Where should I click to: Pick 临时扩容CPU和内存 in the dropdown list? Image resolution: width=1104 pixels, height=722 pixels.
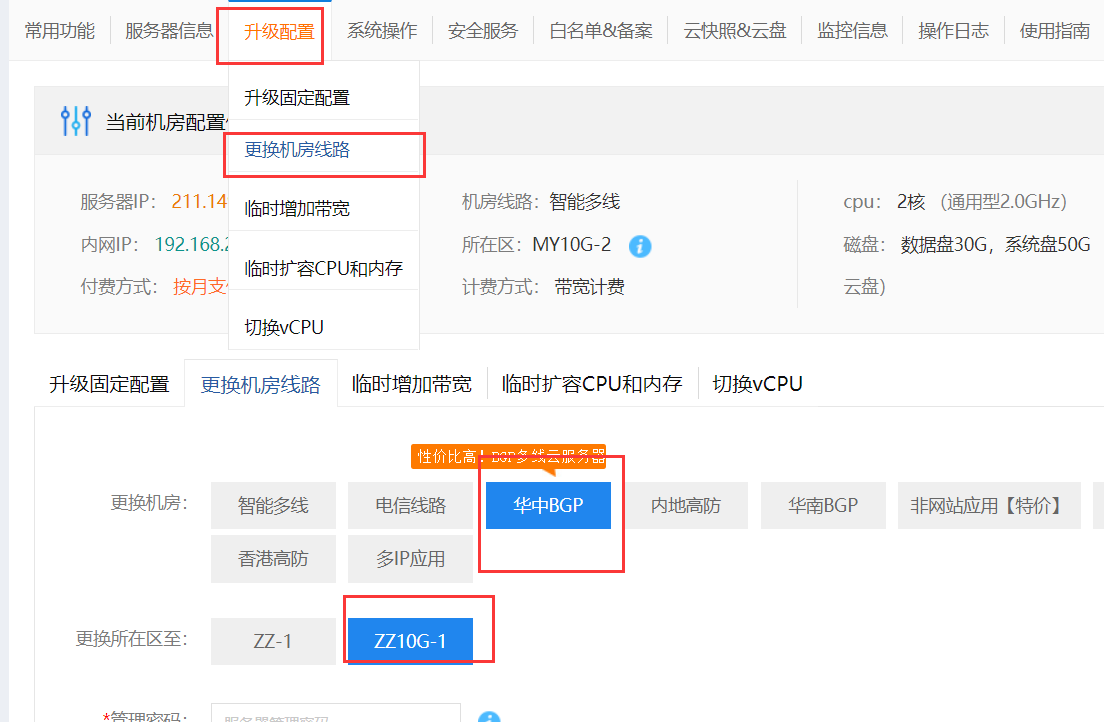pyautogui.click(x=323, y=269)
